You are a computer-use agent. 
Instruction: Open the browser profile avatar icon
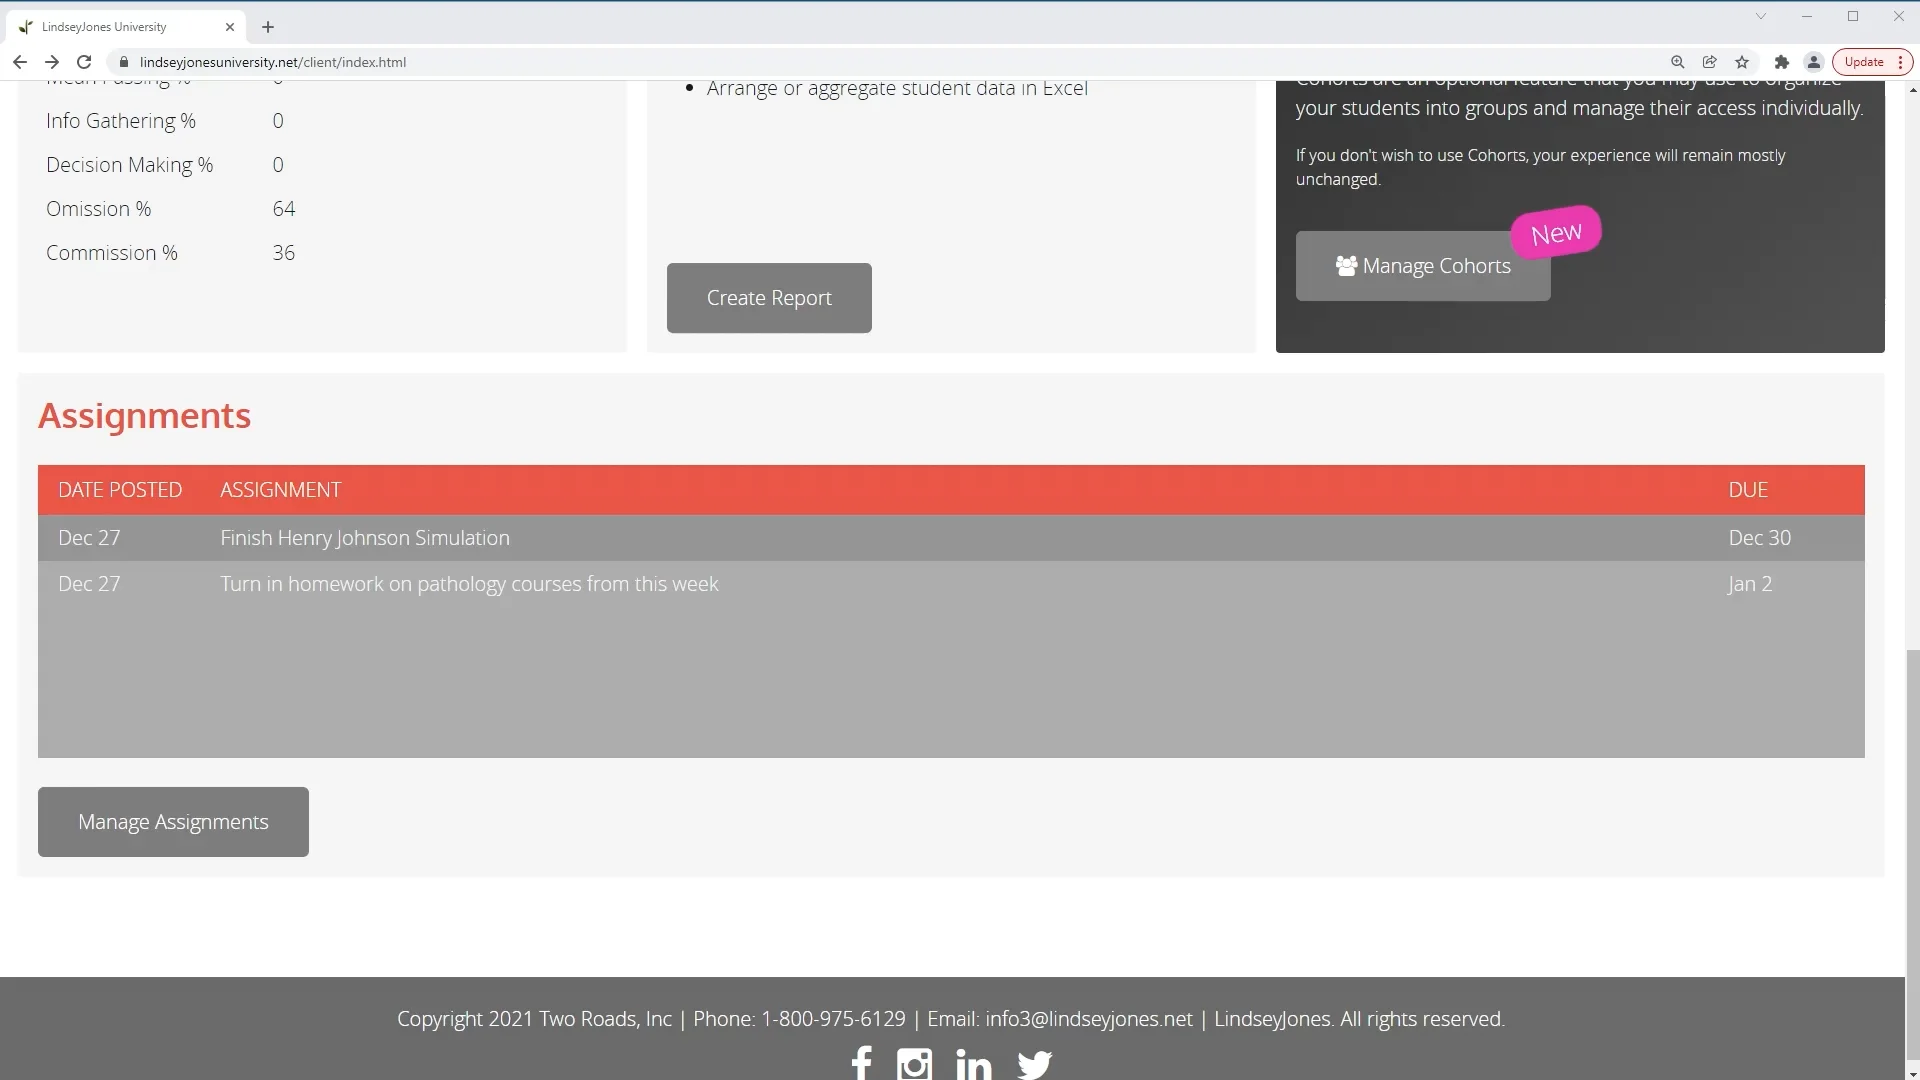pos(1813,62)
